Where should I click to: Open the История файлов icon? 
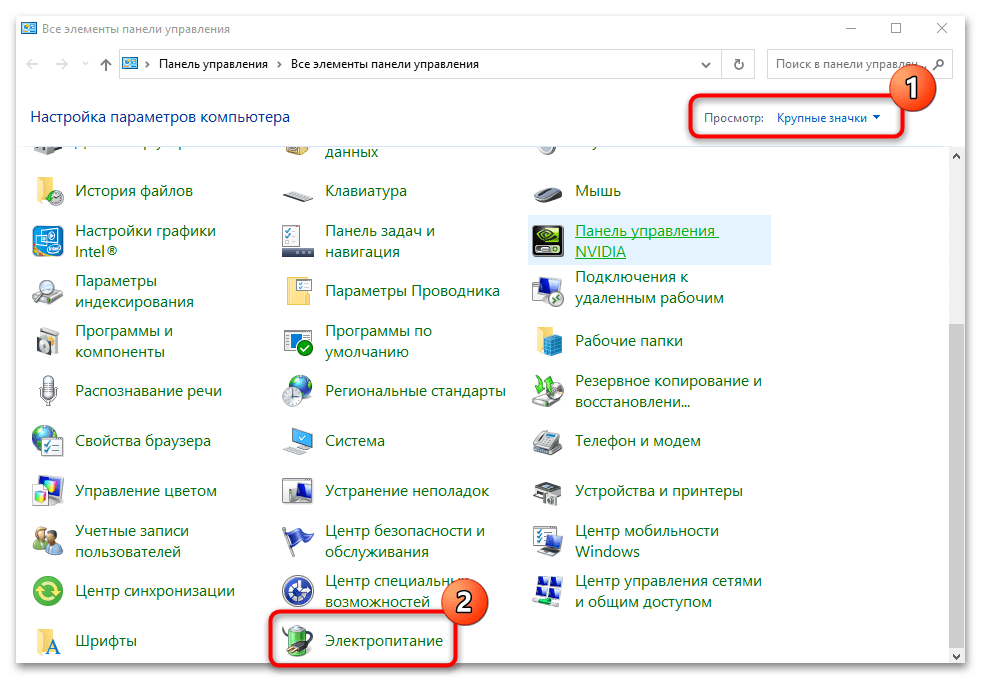[x=49, y=191]
